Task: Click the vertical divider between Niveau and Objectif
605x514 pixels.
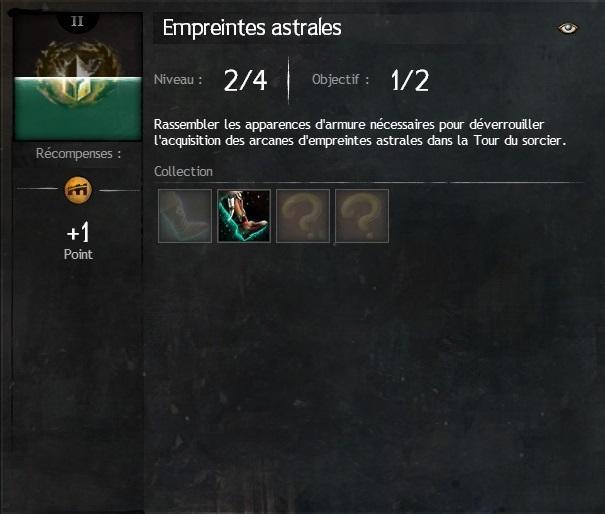Action: click(x=289, y=80)
